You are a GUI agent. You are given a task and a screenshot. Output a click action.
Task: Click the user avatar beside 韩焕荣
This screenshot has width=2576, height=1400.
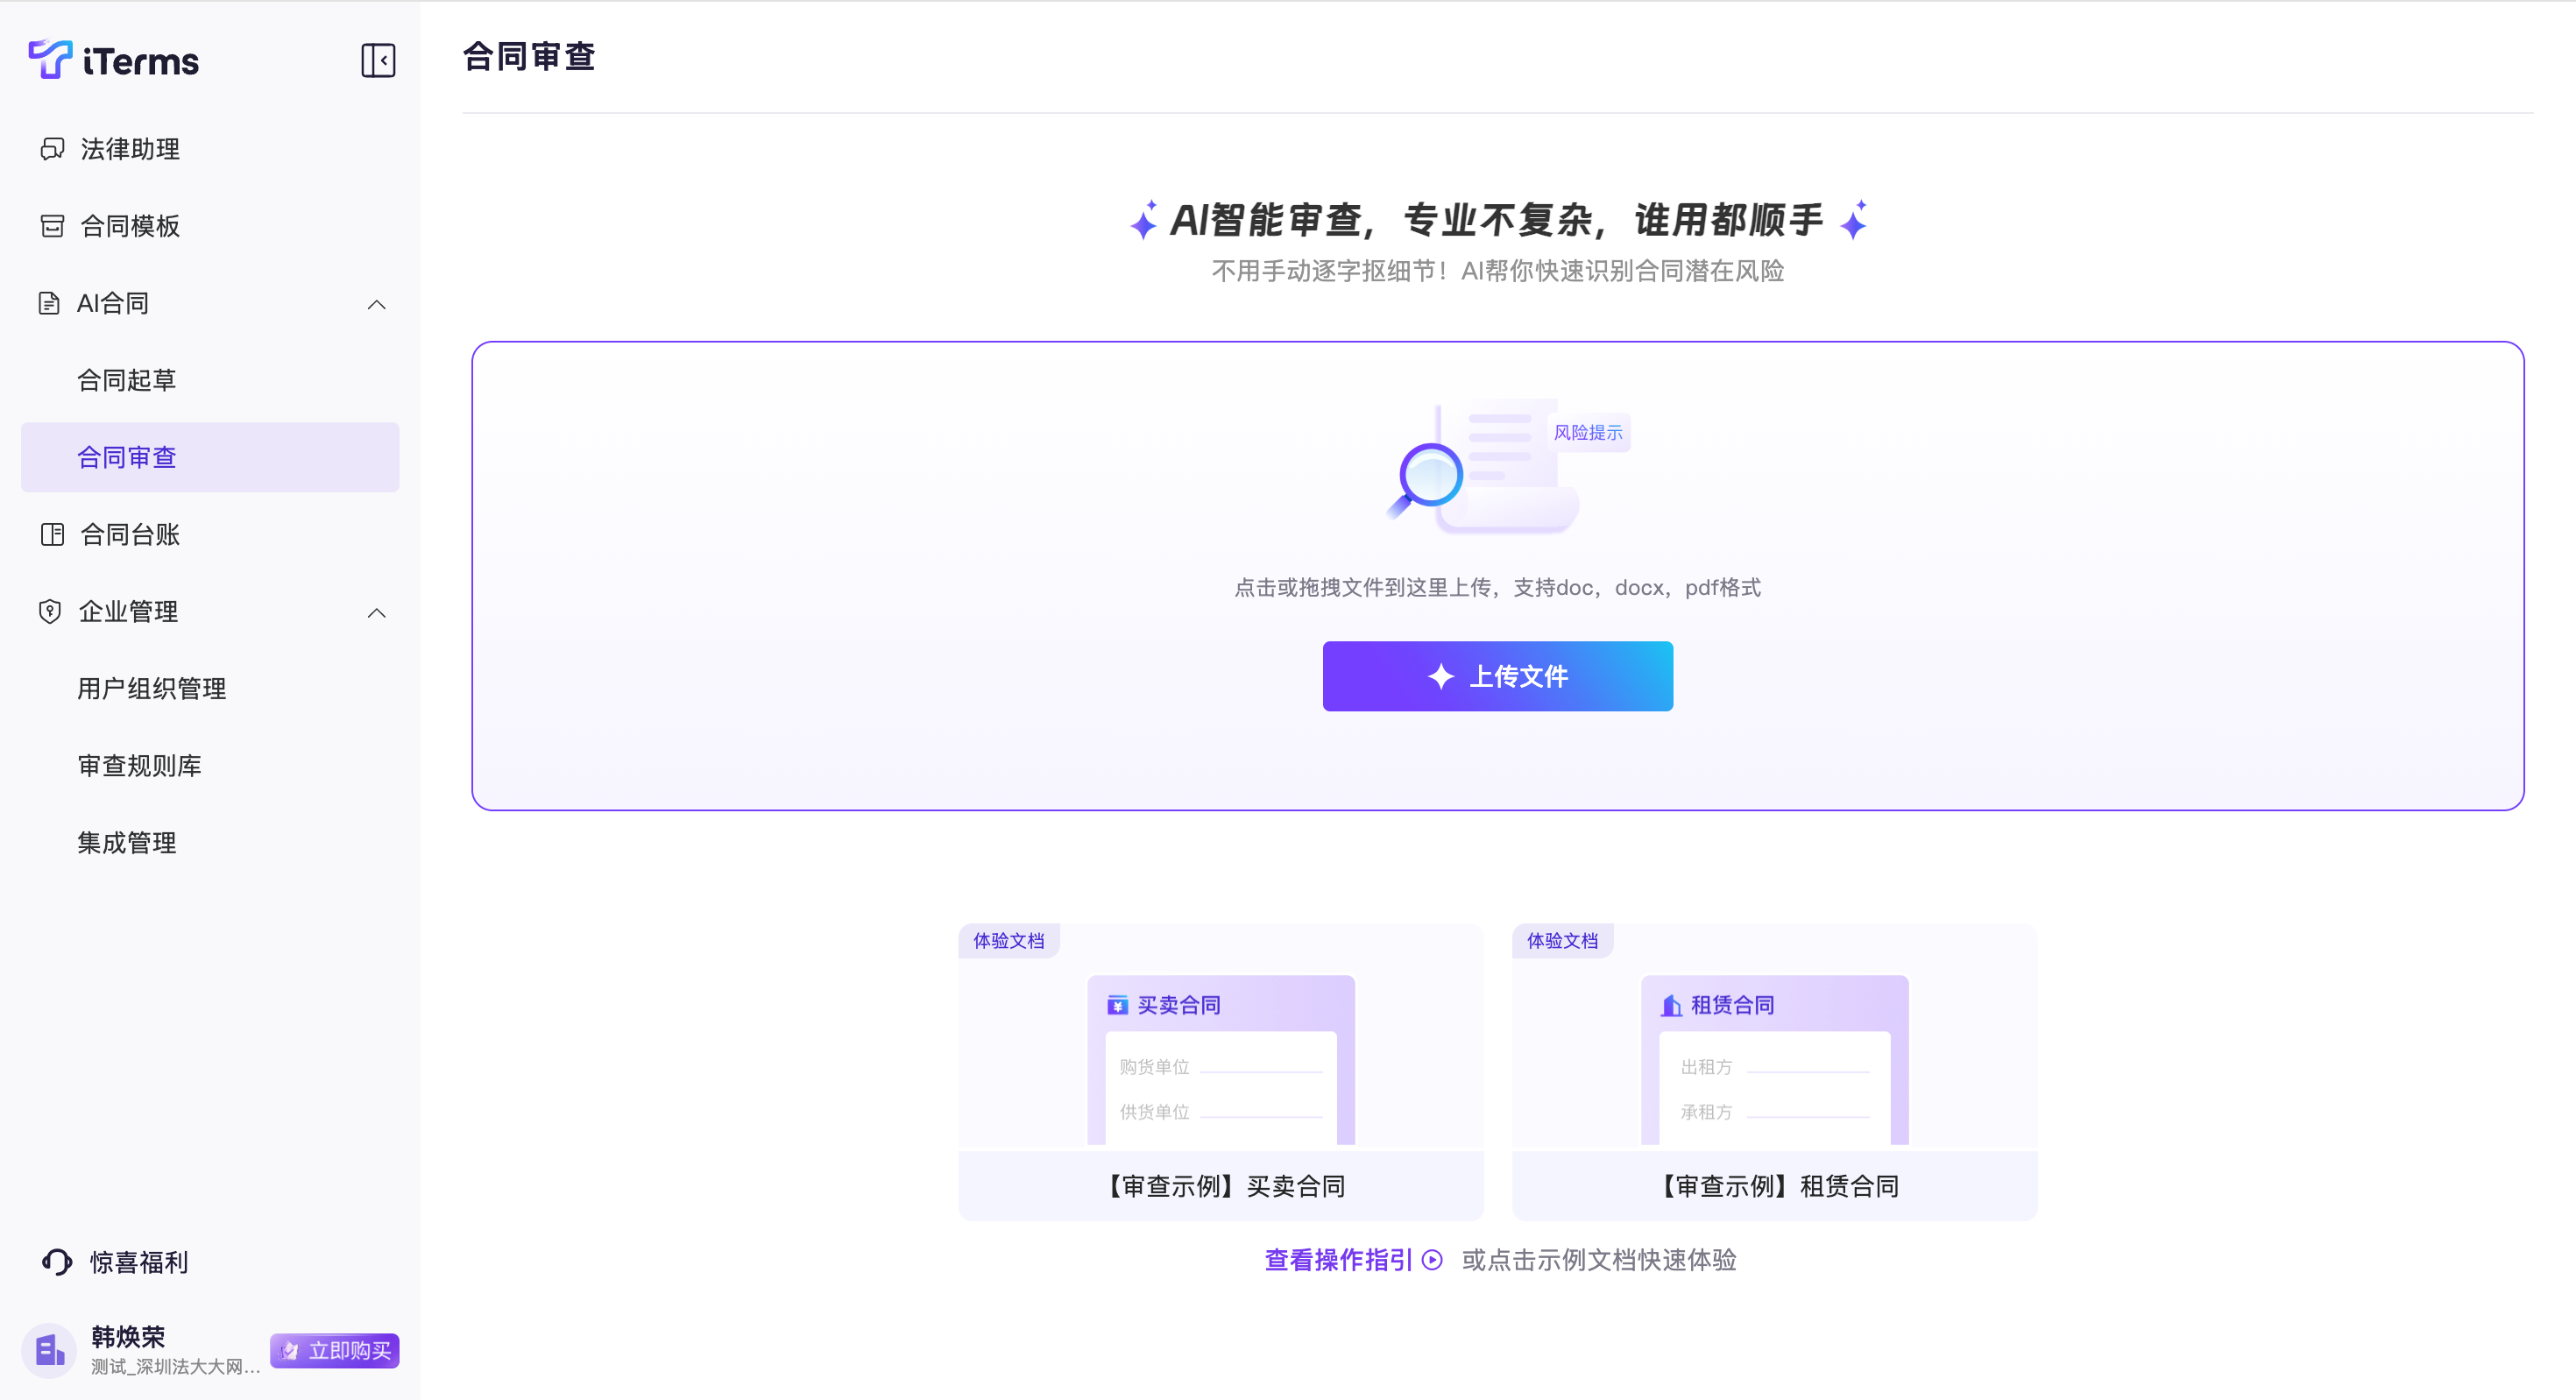(49, 1351)
